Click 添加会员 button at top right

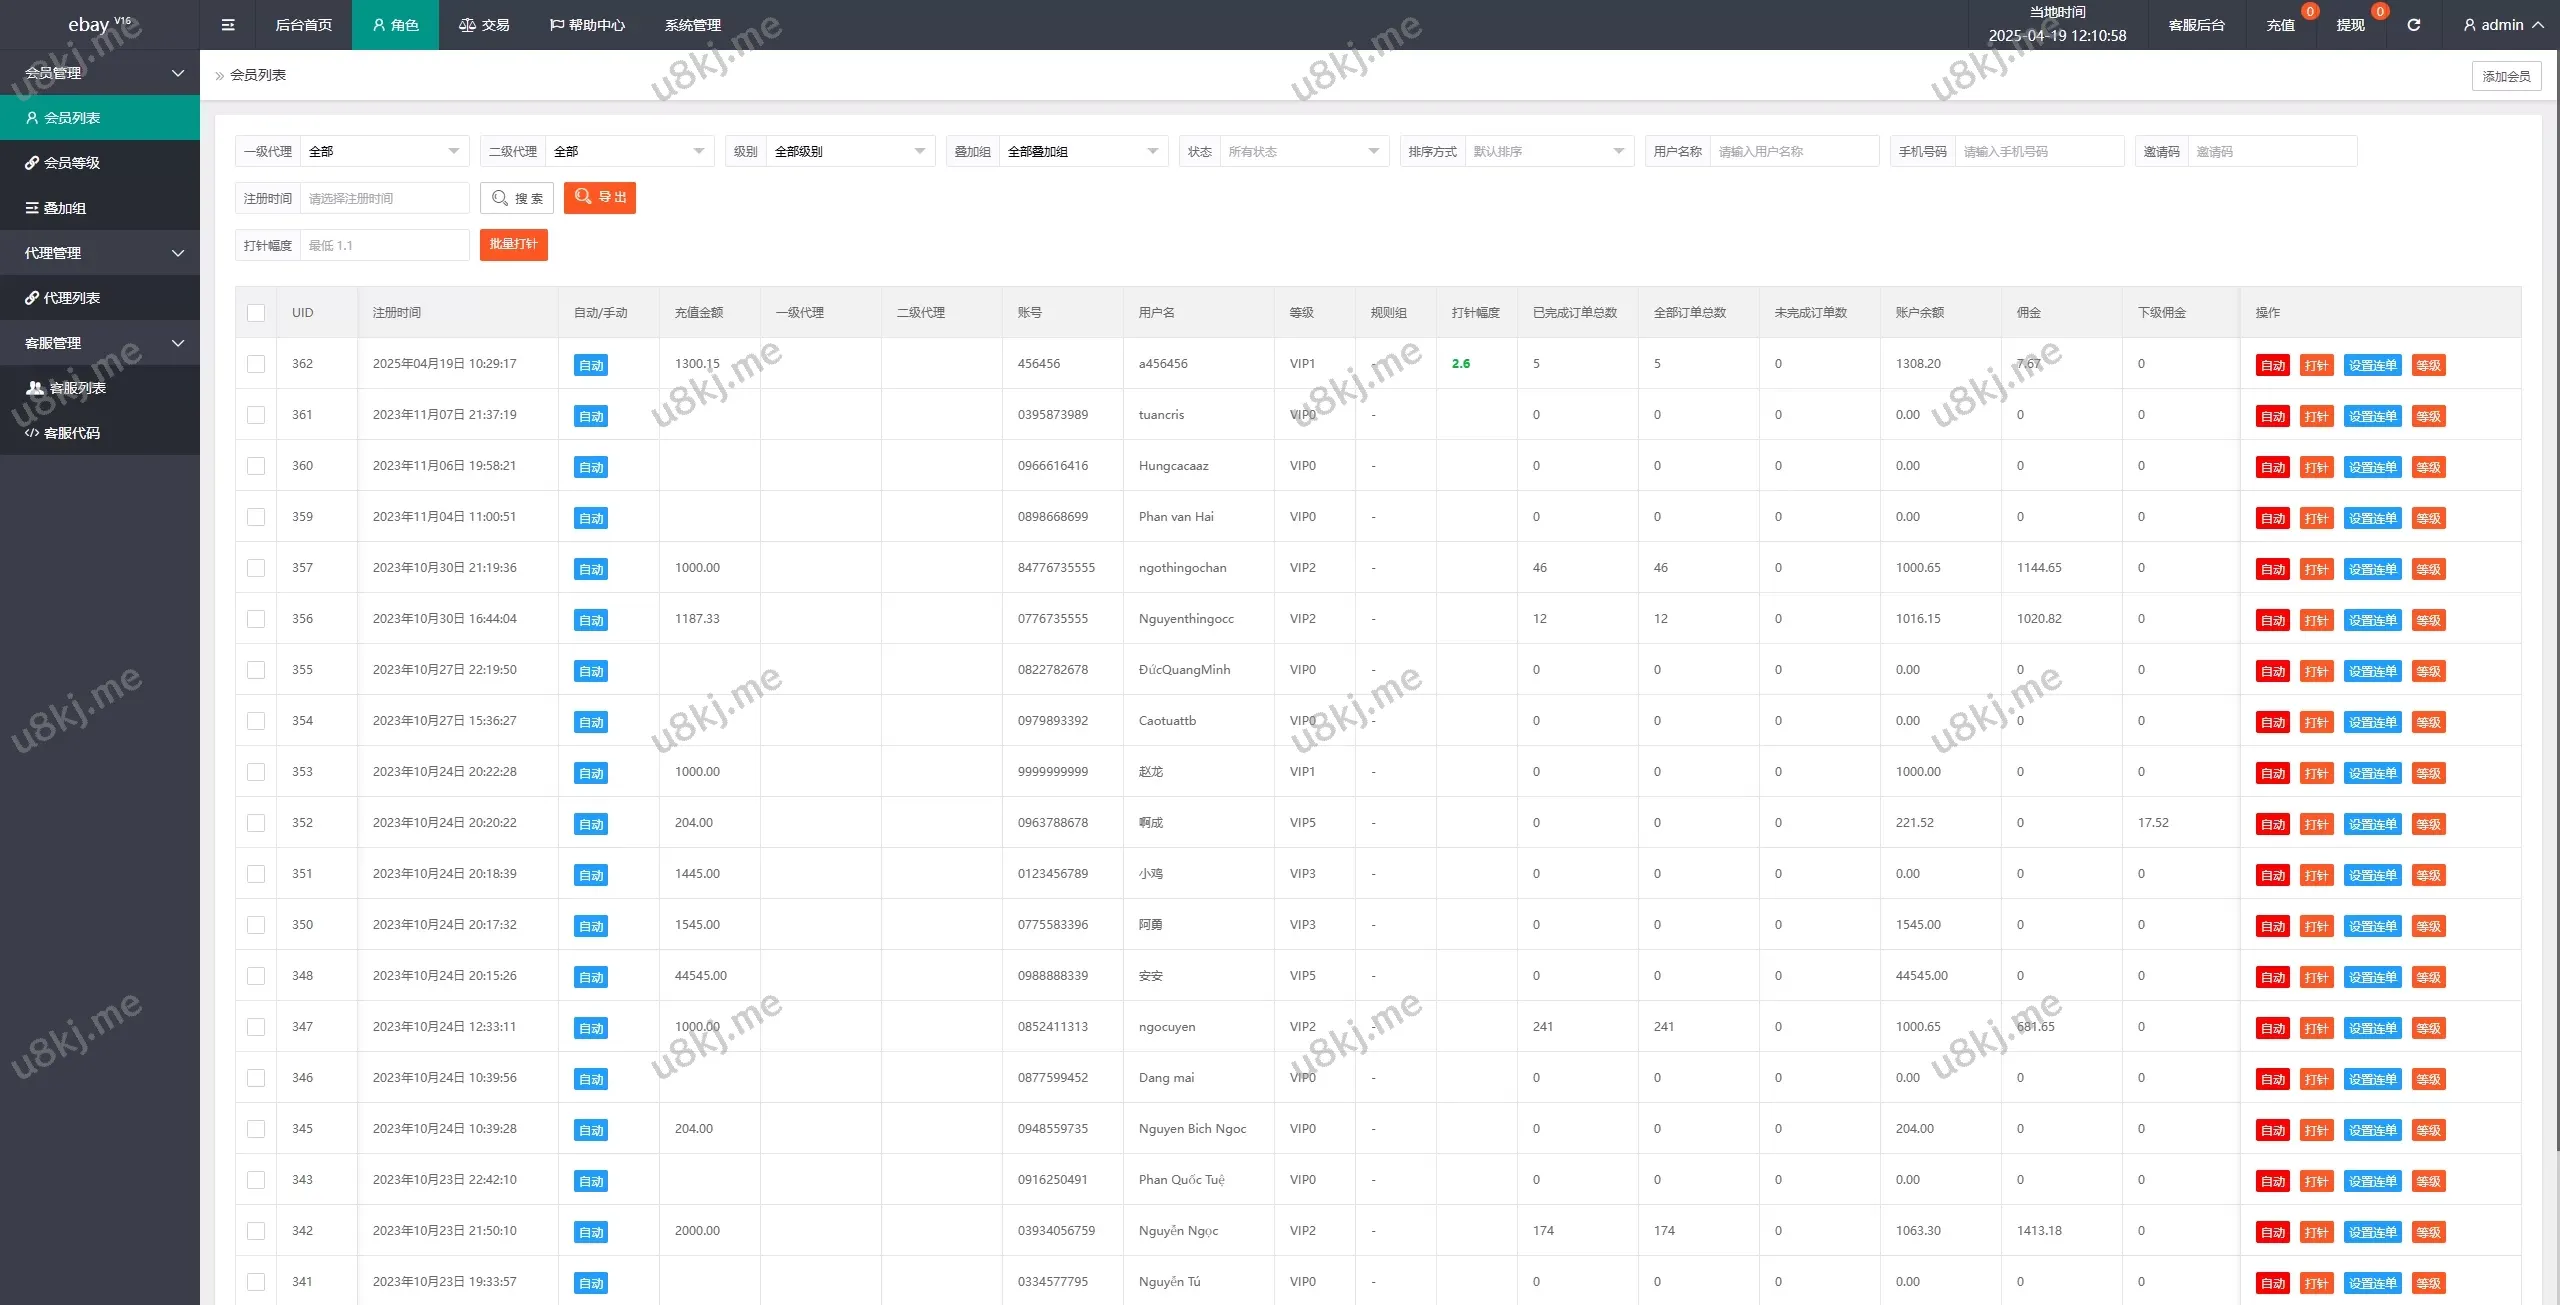coord(2506,76)
